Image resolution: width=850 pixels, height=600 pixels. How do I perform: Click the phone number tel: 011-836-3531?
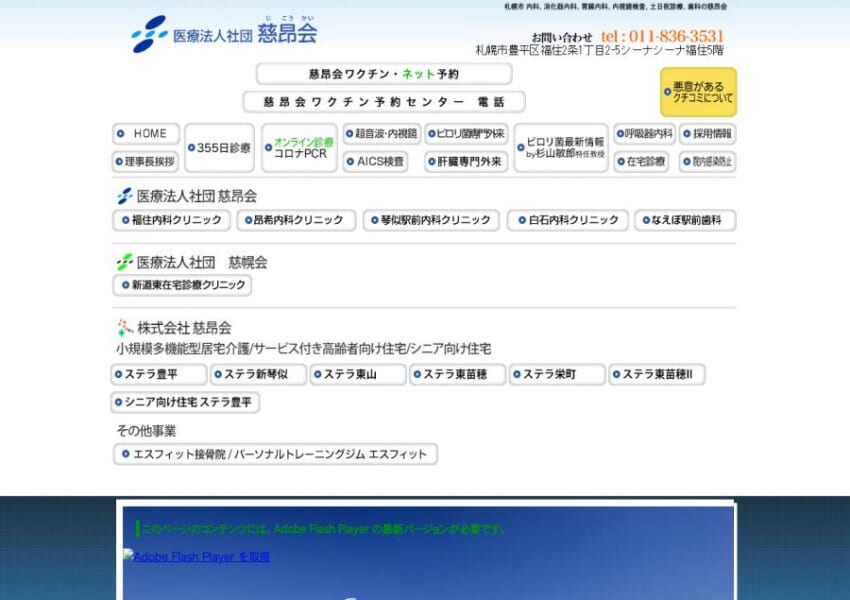pyautogui.click(x=662, y=36)
